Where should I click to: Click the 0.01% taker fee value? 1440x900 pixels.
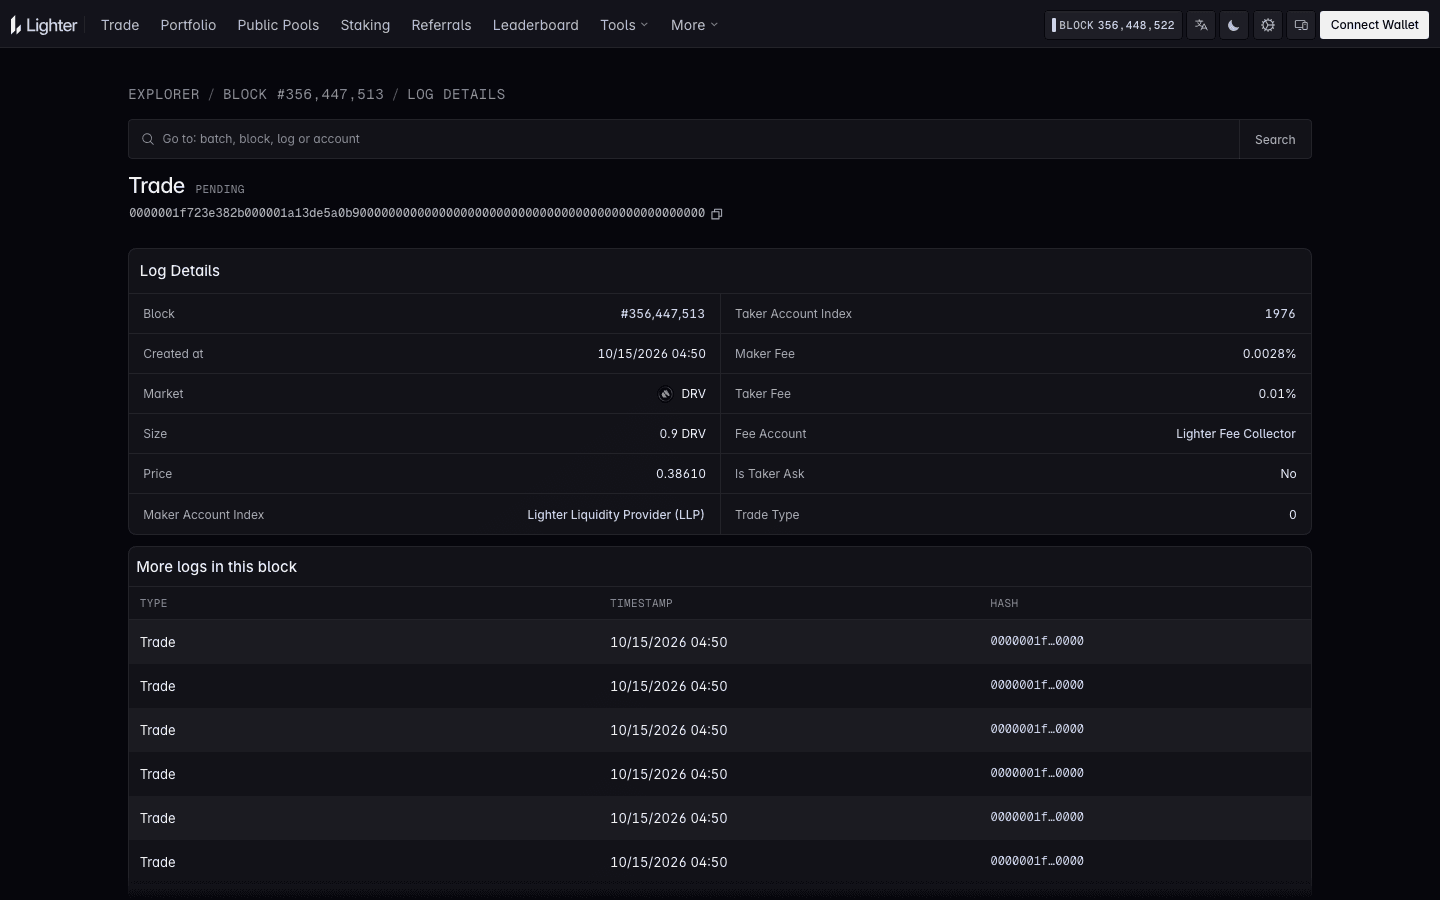pos(1277,394)
